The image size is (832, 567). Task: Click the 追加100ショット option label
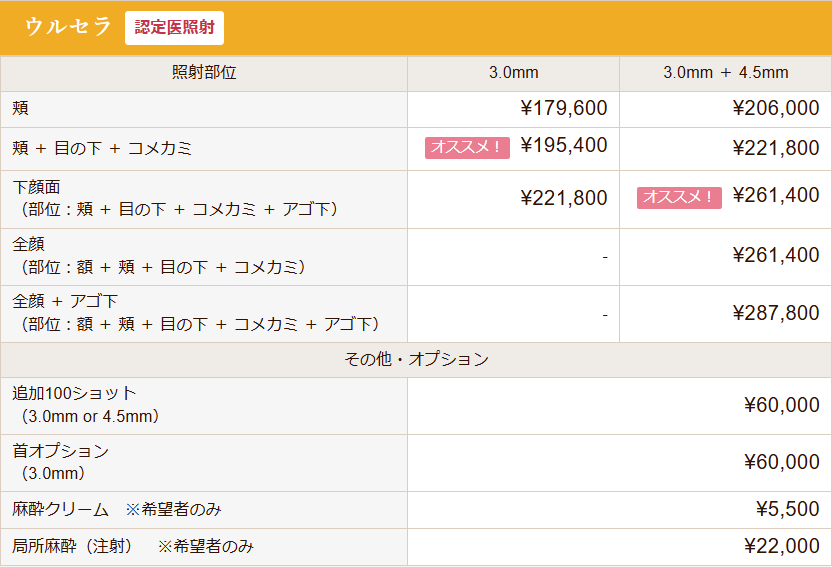point(74,393)
